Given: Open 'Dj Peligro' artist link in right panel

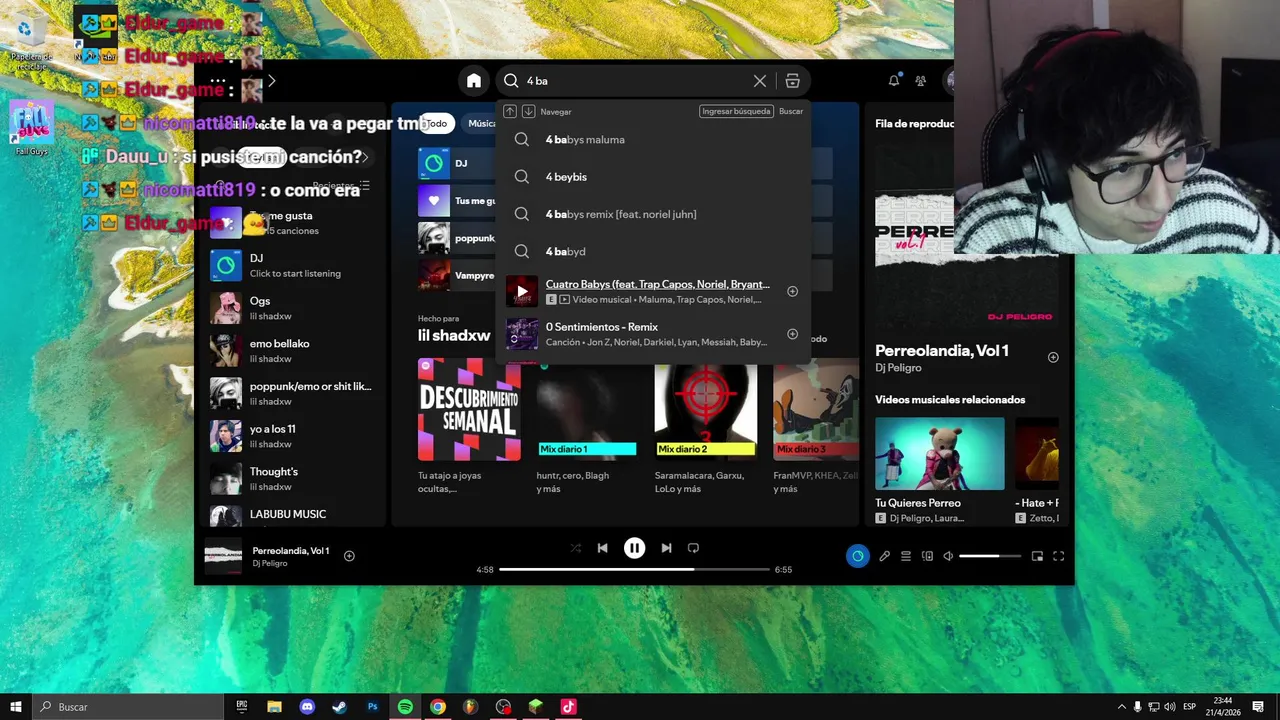Looking at the screenshot, I should 898,368.
